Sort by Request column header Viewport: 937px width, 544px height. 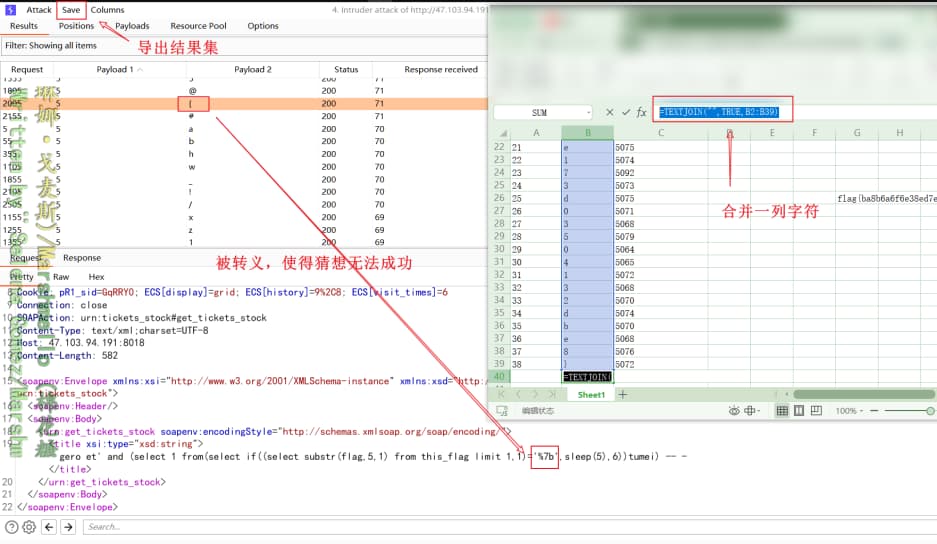(27, 69)
